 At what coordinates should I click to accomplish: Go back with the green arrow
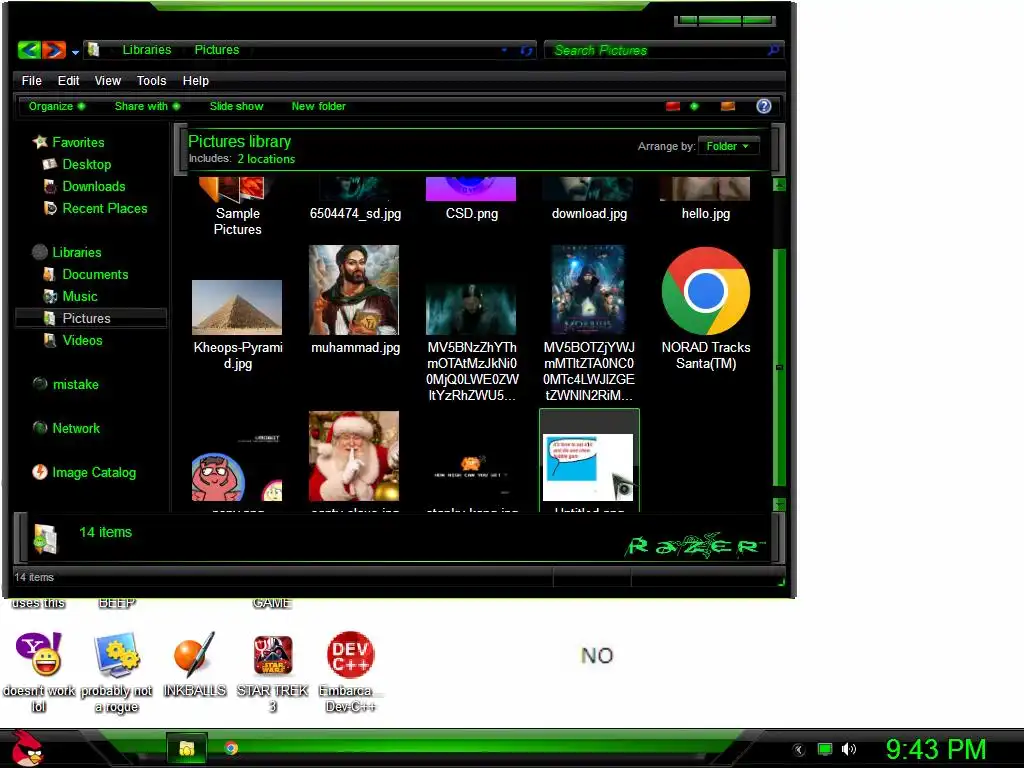(29, 50)
